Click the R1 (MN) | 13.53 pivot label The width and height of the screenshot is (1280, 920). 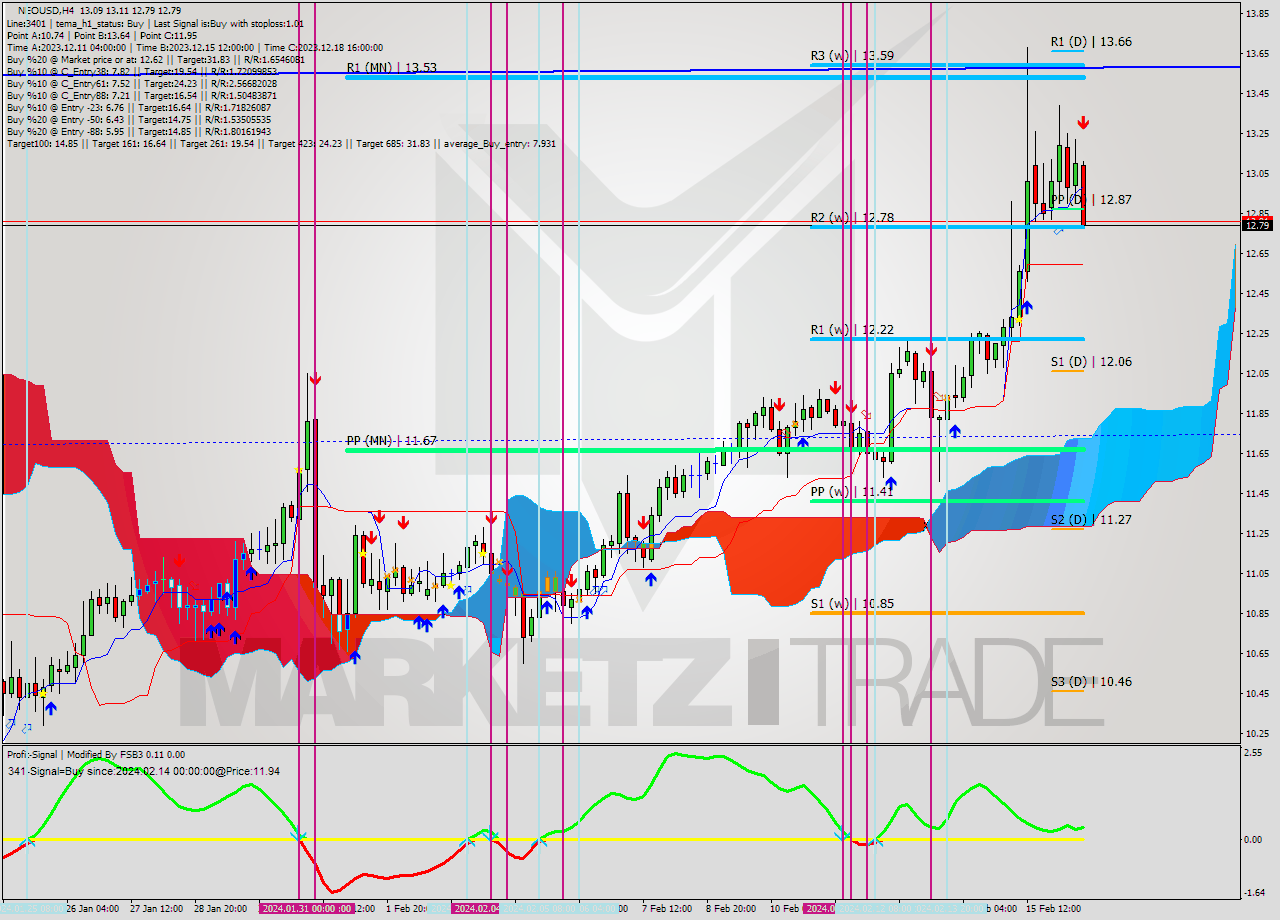tap(391, 68)
